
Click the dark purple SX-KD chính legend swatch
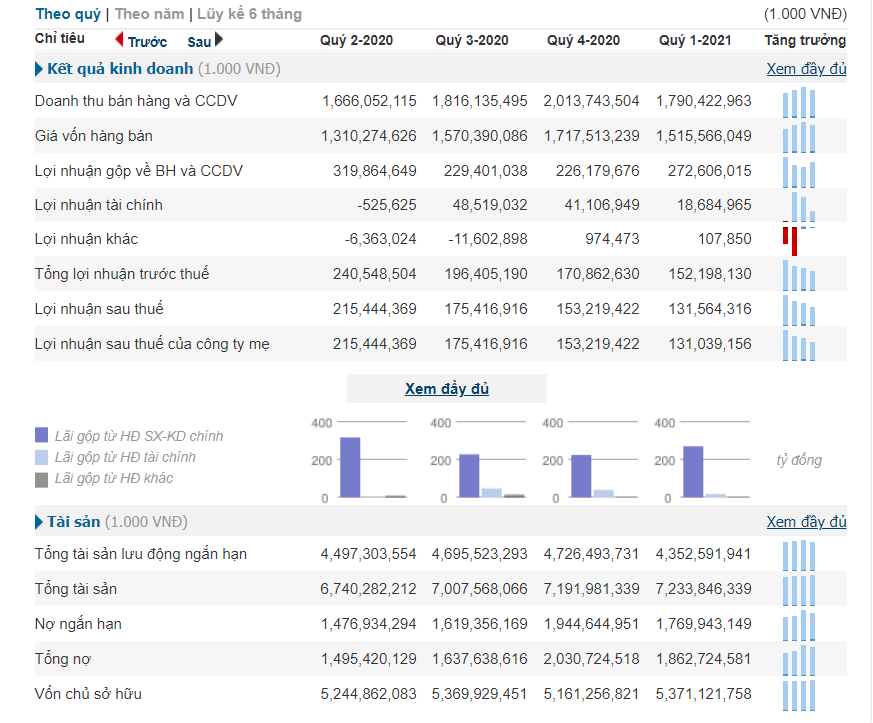tap(41, 435)
